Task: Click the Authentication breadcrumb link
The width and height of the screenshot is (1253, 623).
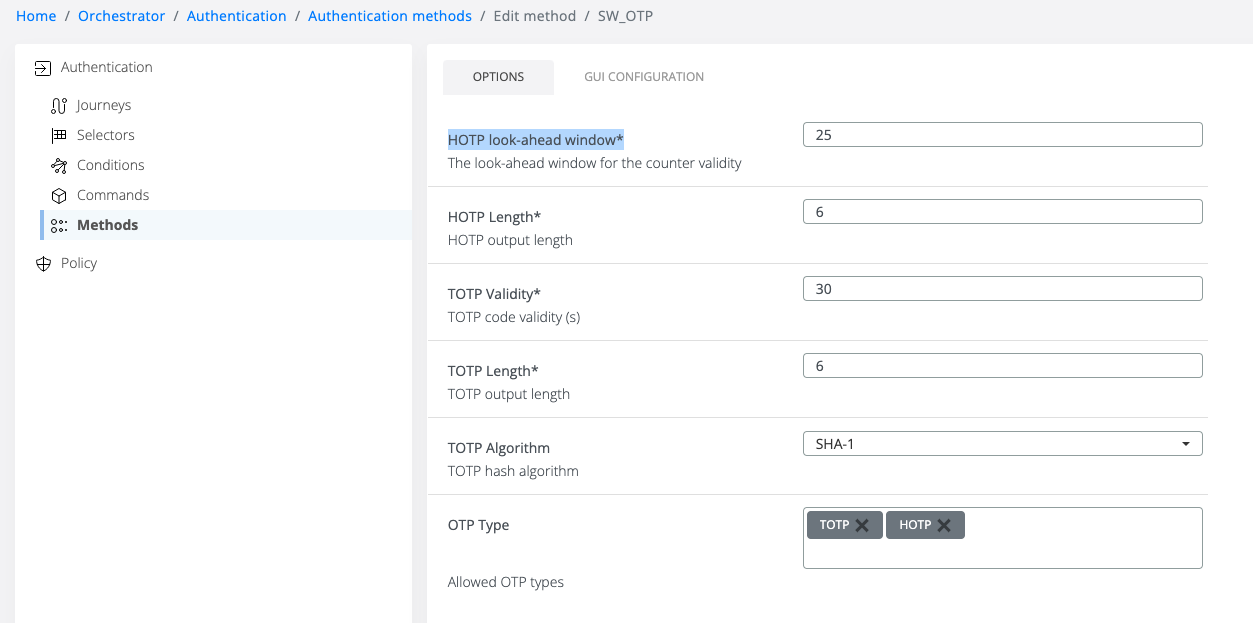Action: pos(237,15)
